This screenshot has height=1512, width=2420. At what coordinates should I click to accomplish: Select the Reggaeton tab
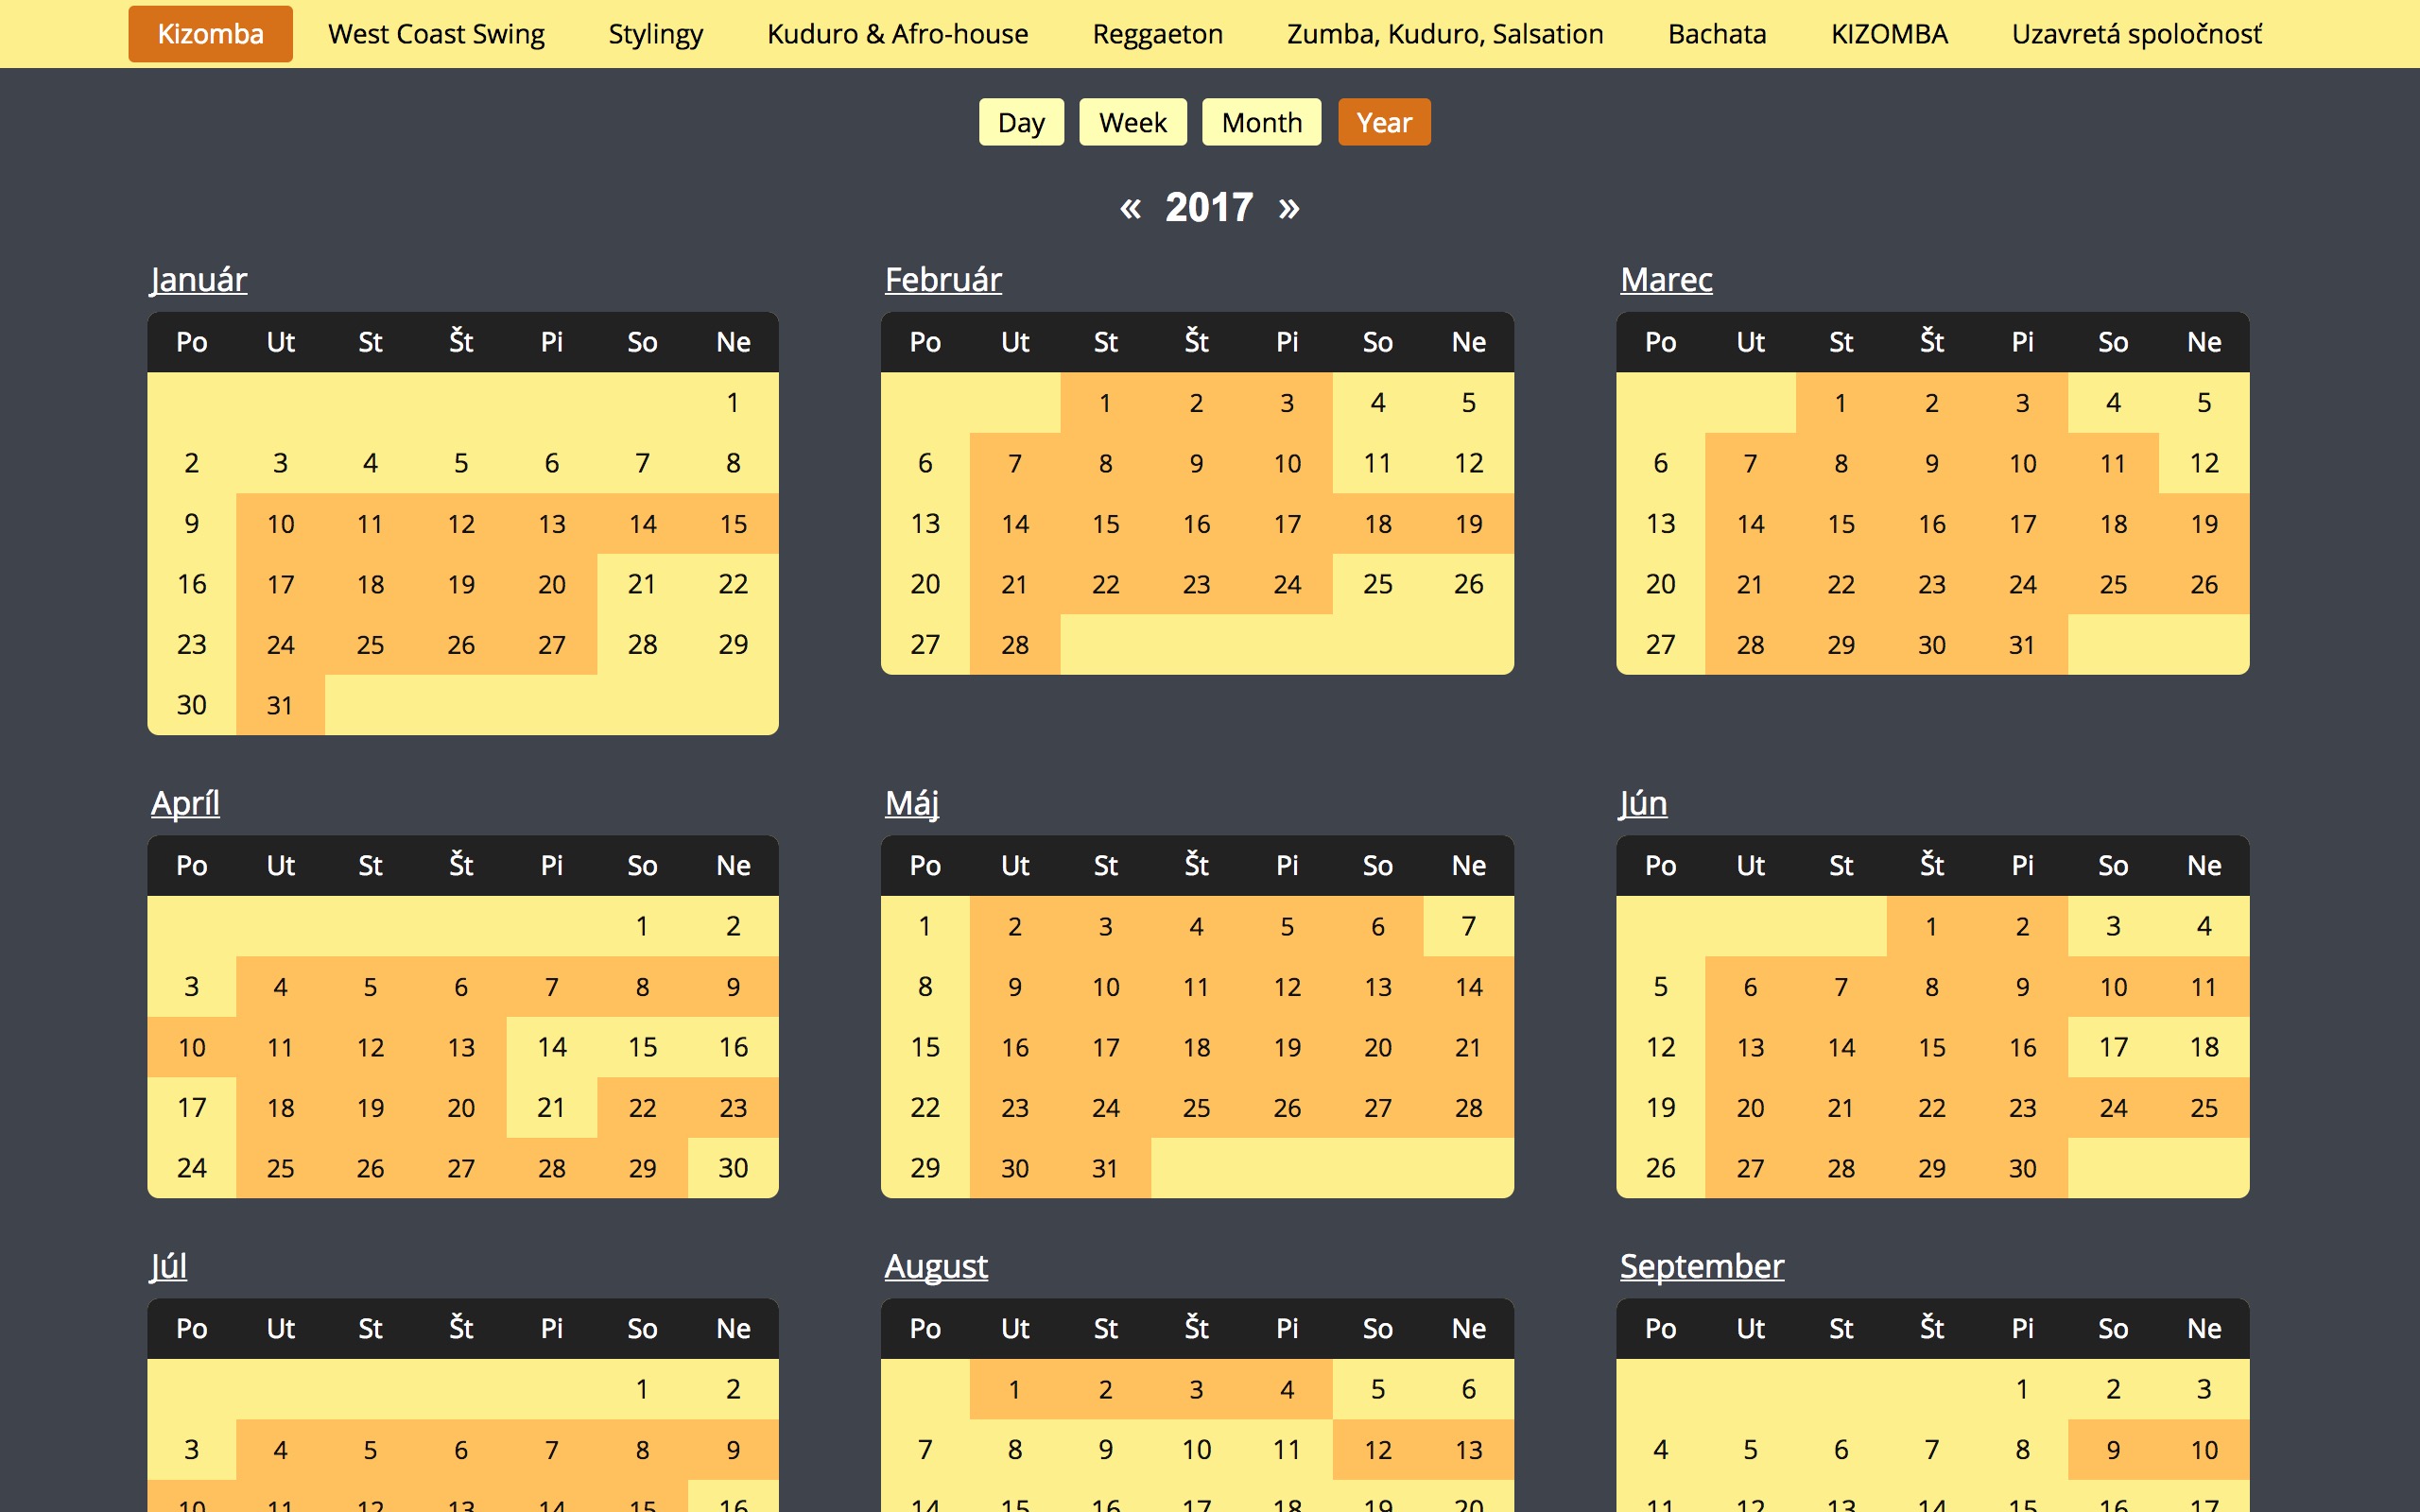(x=1157, y=34)
